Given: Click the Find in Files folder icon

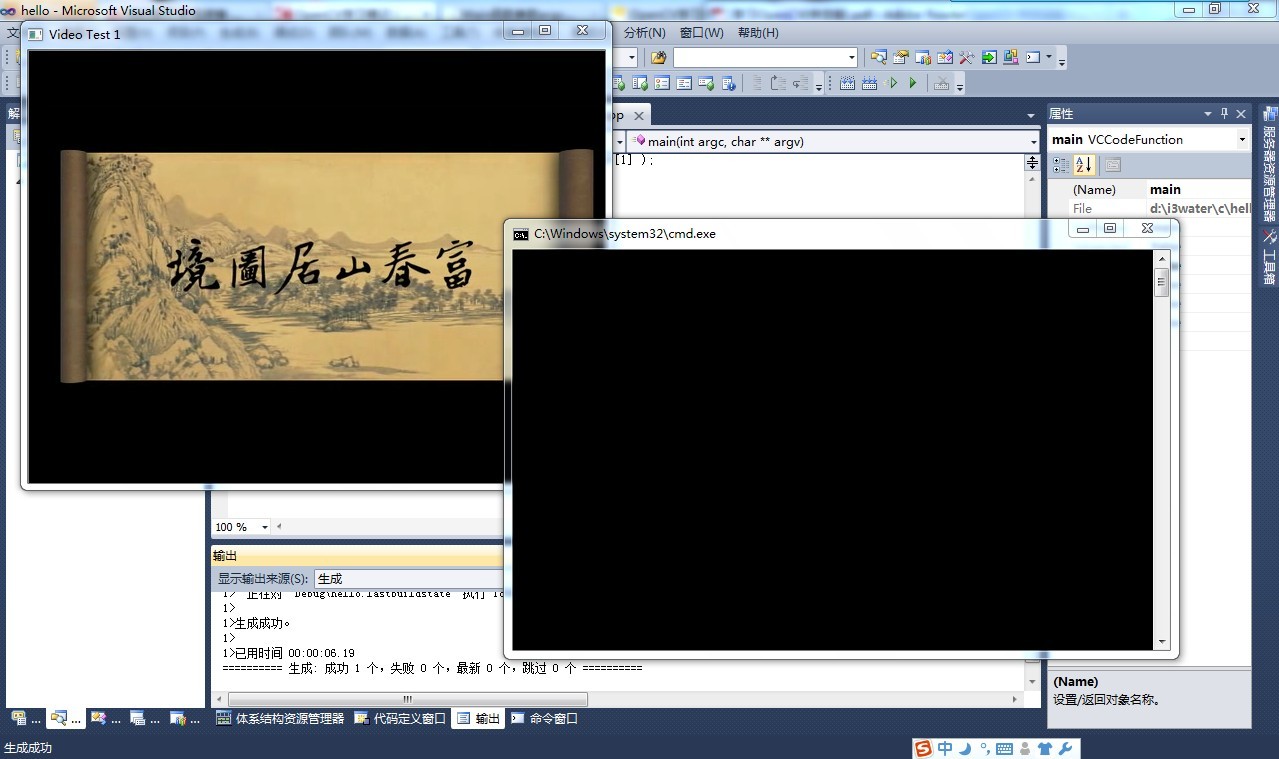Looking at the screenshot, I should pos(658,58).
